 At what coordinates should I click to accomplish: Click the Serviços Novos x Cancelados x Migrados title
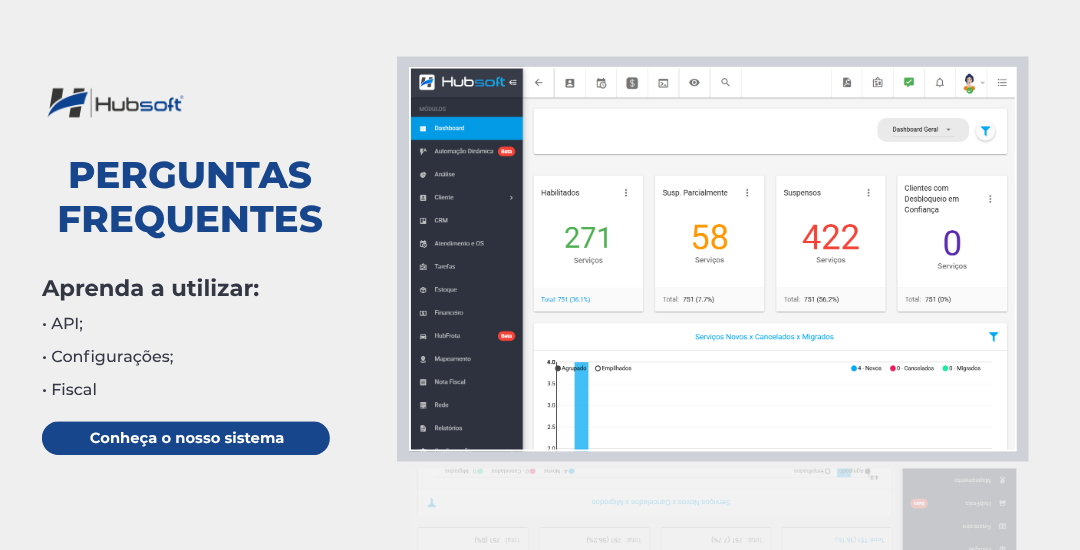[765, 337]
